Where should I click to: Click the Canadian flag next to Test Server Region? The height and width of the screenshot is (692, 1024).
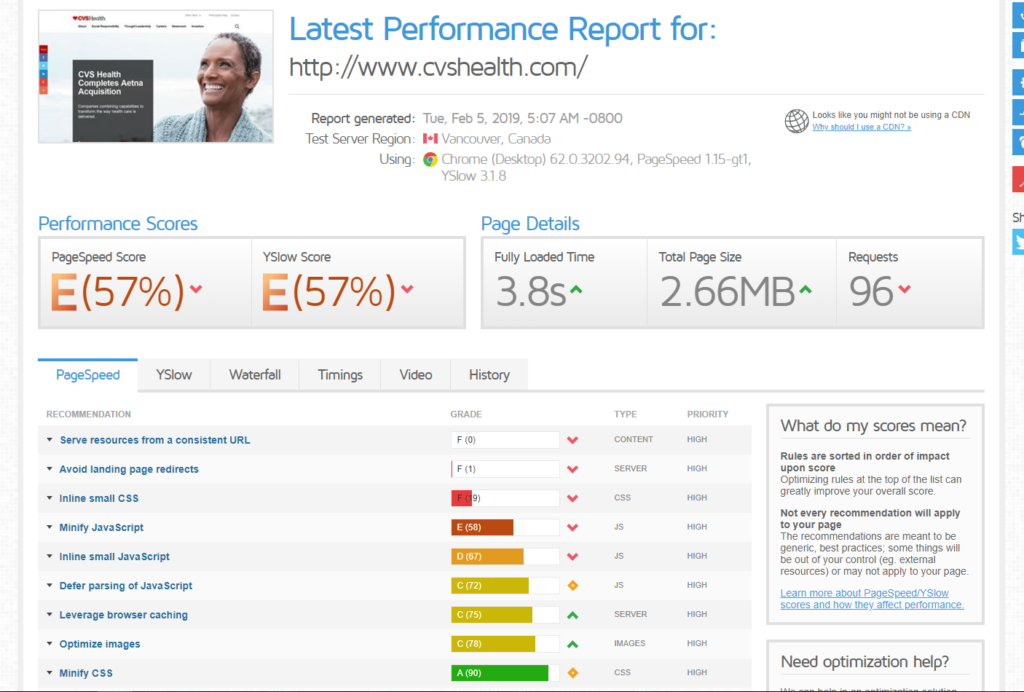(432, 139)
